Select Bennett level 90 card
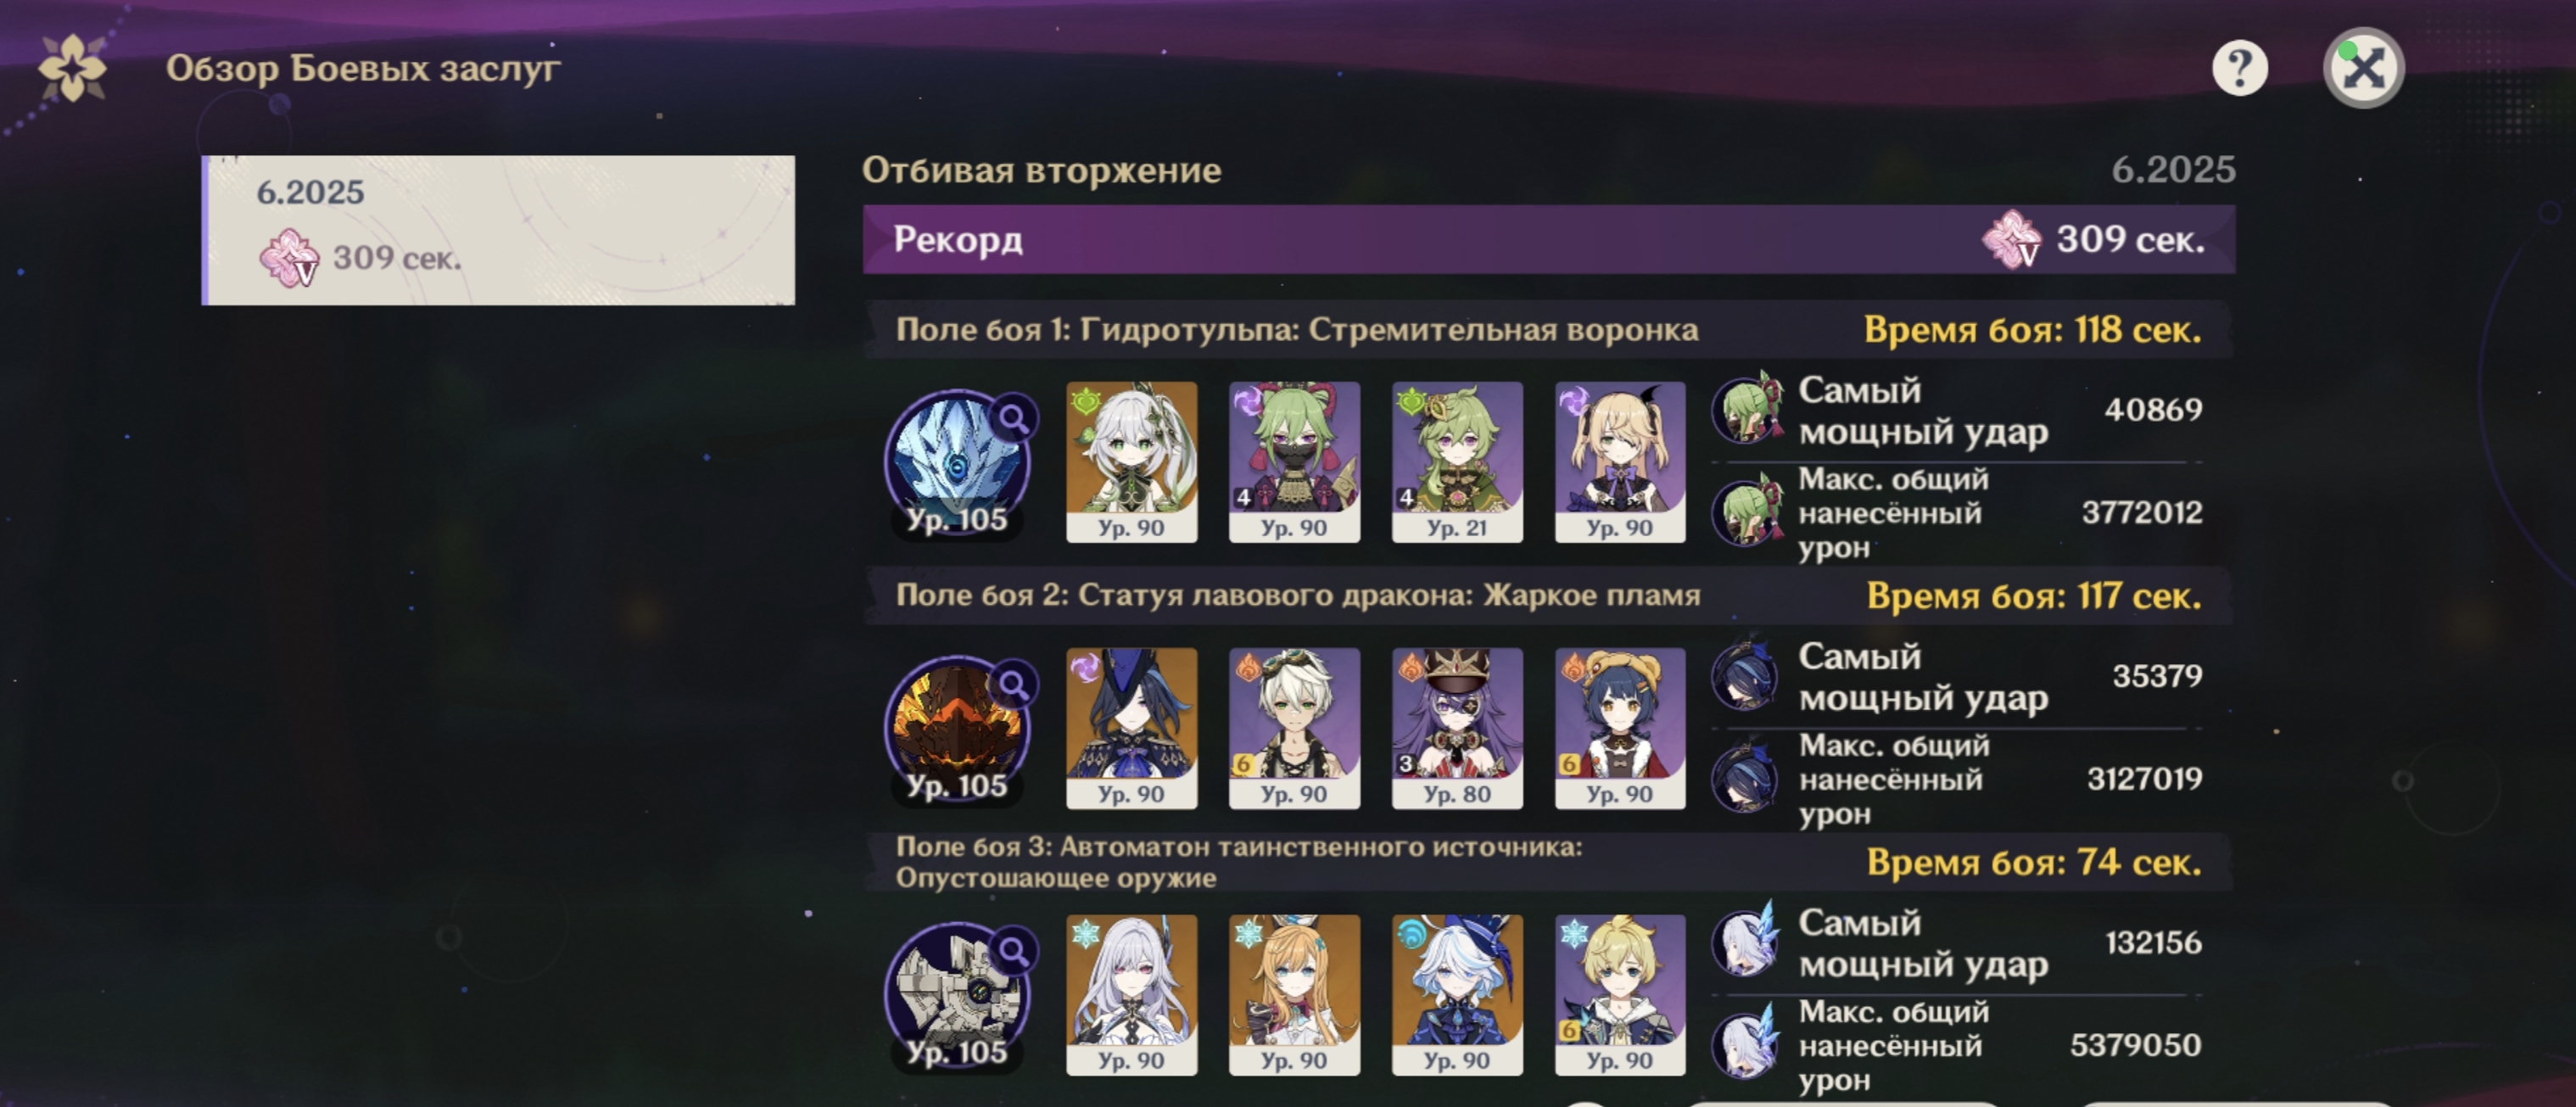2576x1107 pixels. [x=1294, y=728]
